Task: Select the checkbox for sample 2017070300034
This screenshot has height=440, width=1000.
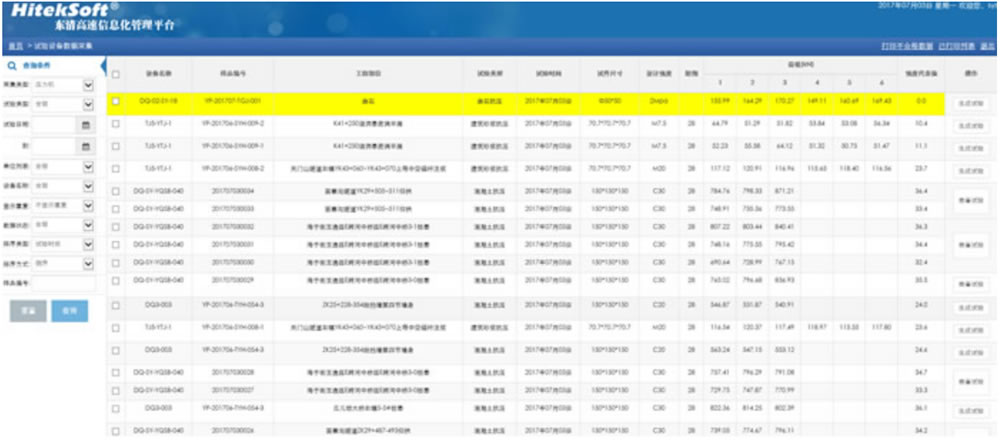Action: coord(116,189)
